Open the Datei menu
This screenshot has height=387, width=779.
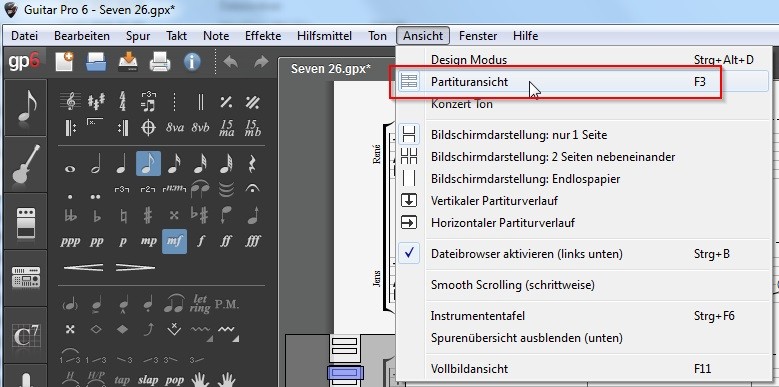[24, 36]
